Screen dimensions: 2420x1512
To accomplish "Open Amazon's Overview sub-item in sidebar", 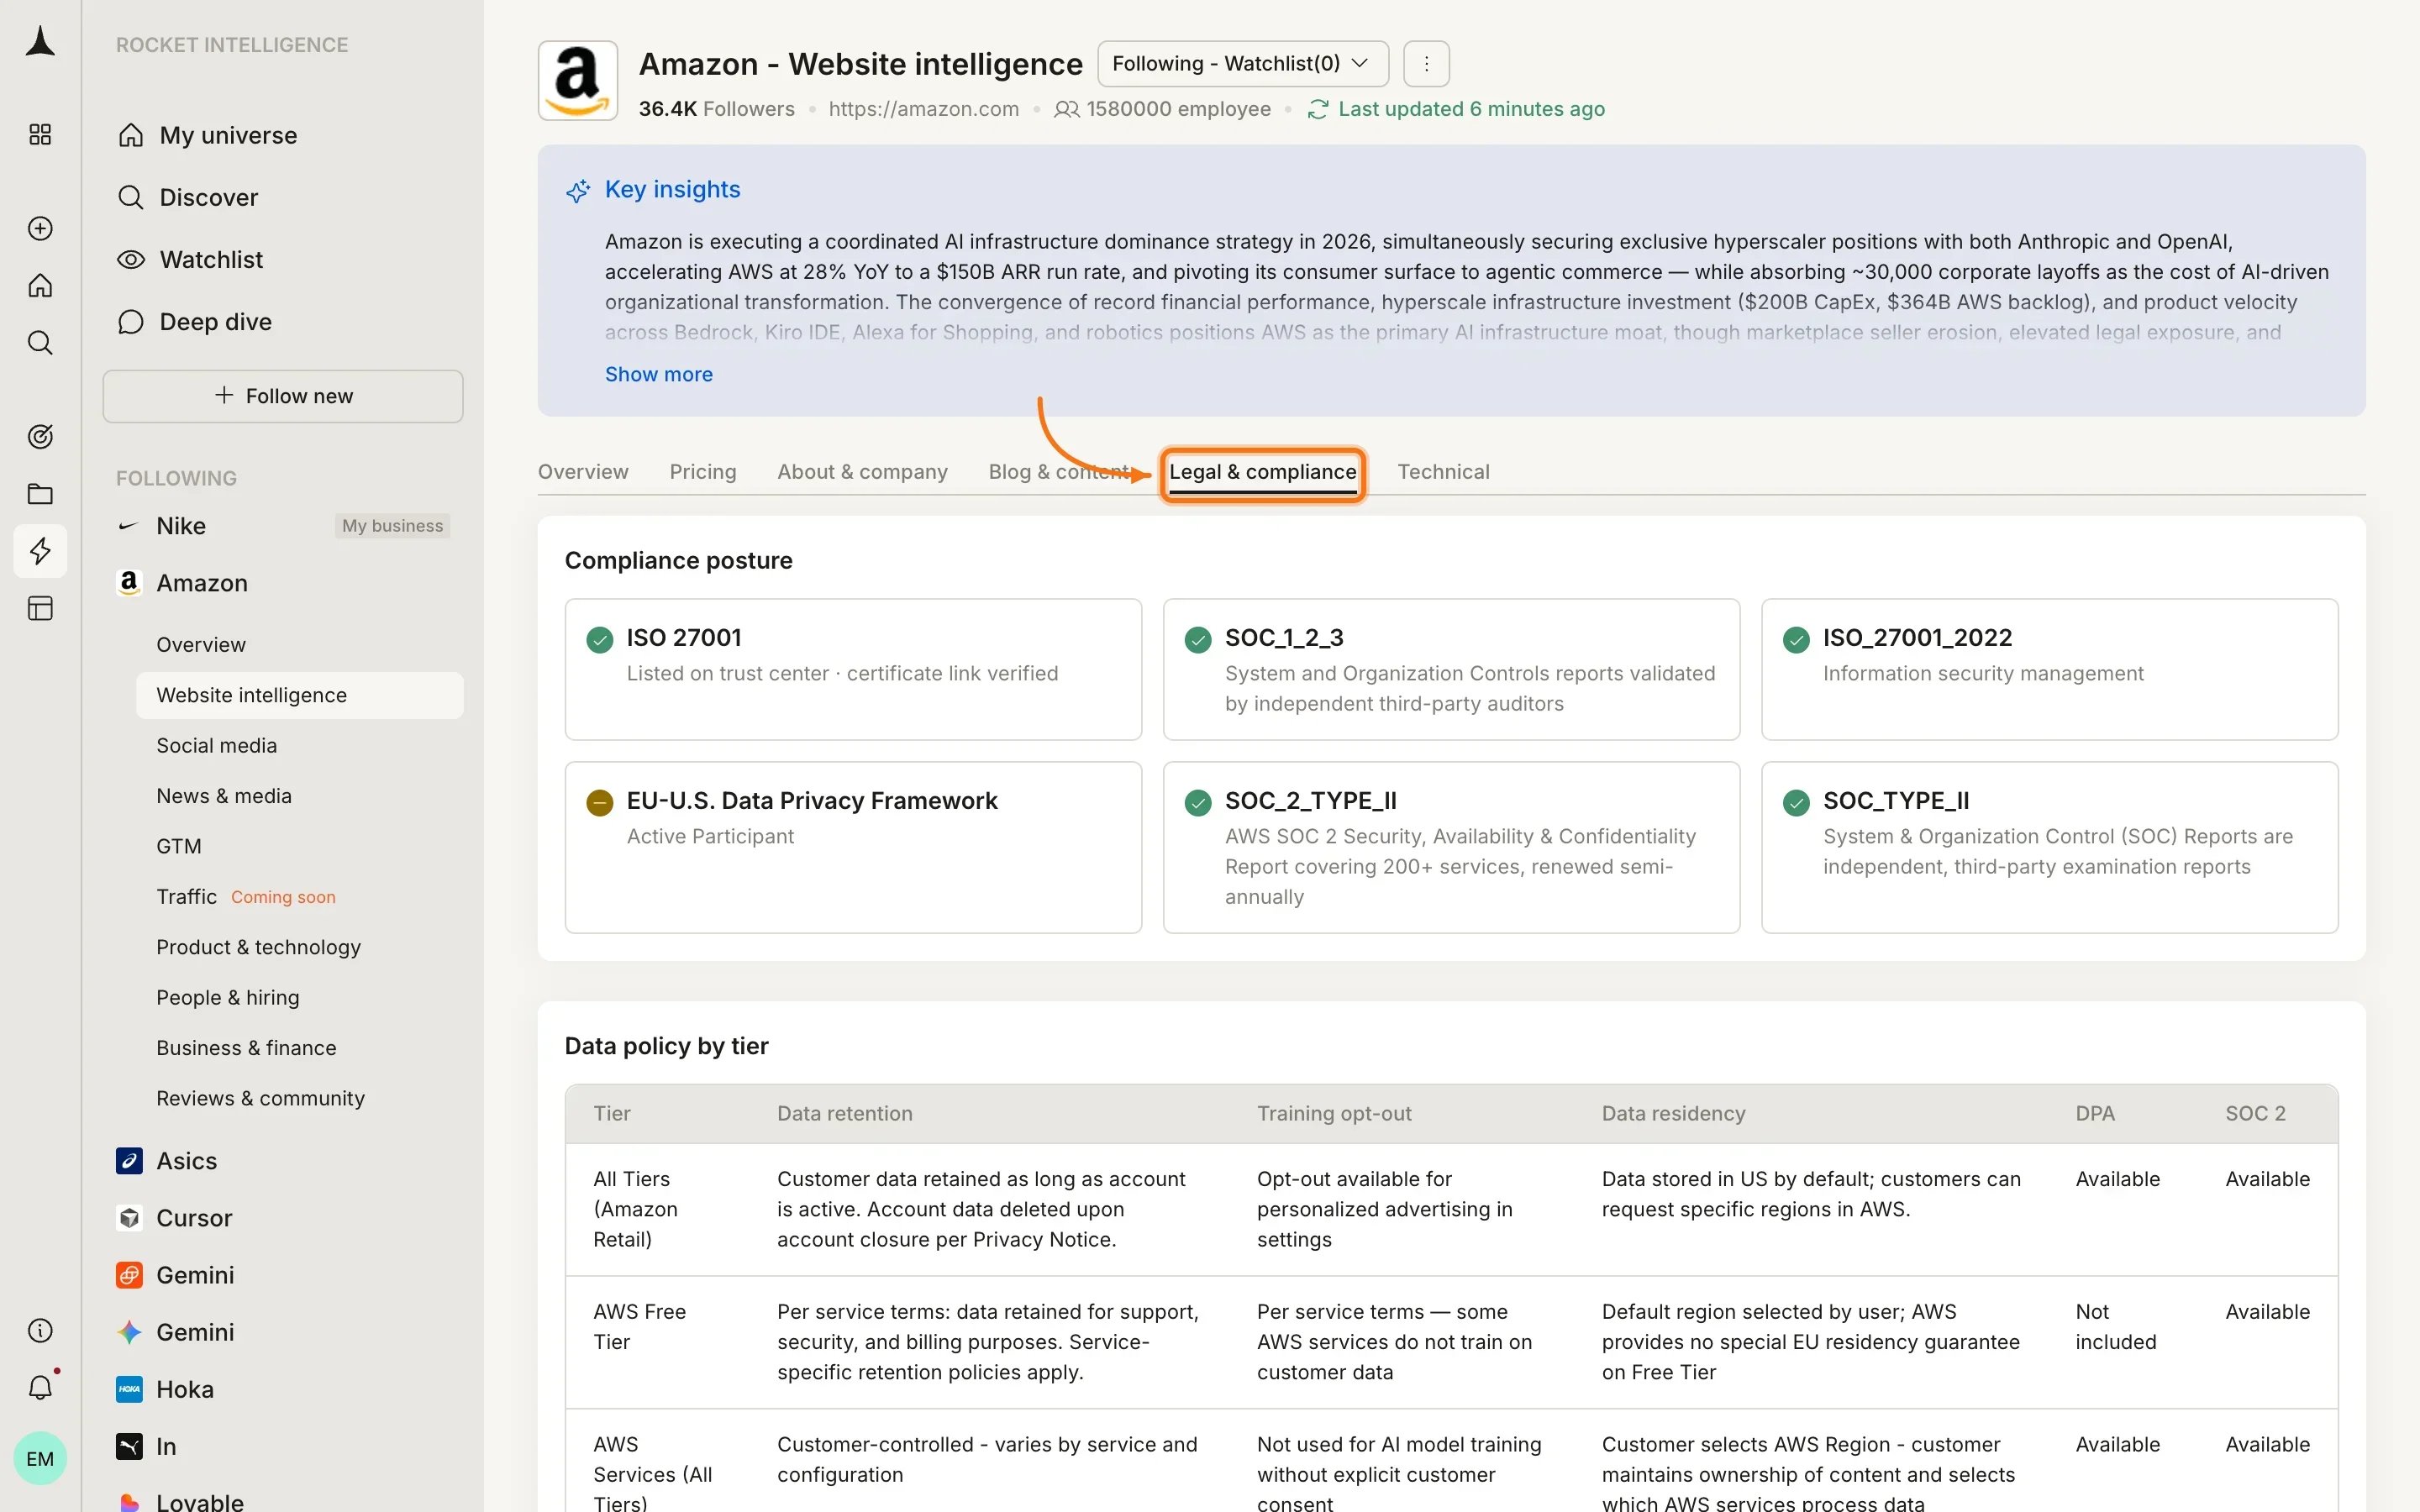I will click(x=200, y=645).
